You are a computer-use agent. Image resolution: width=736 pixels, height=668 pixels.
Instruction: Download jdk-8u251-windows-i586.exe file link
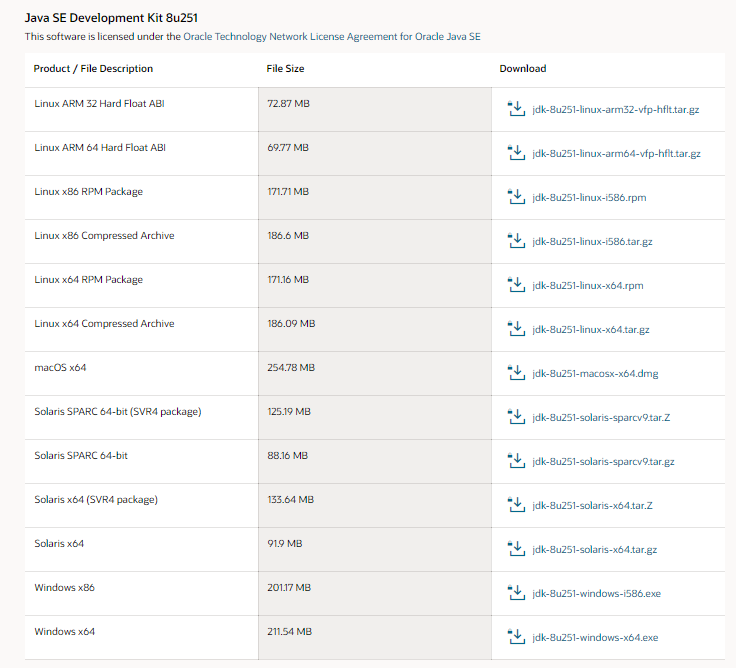(x=596, y=594)
